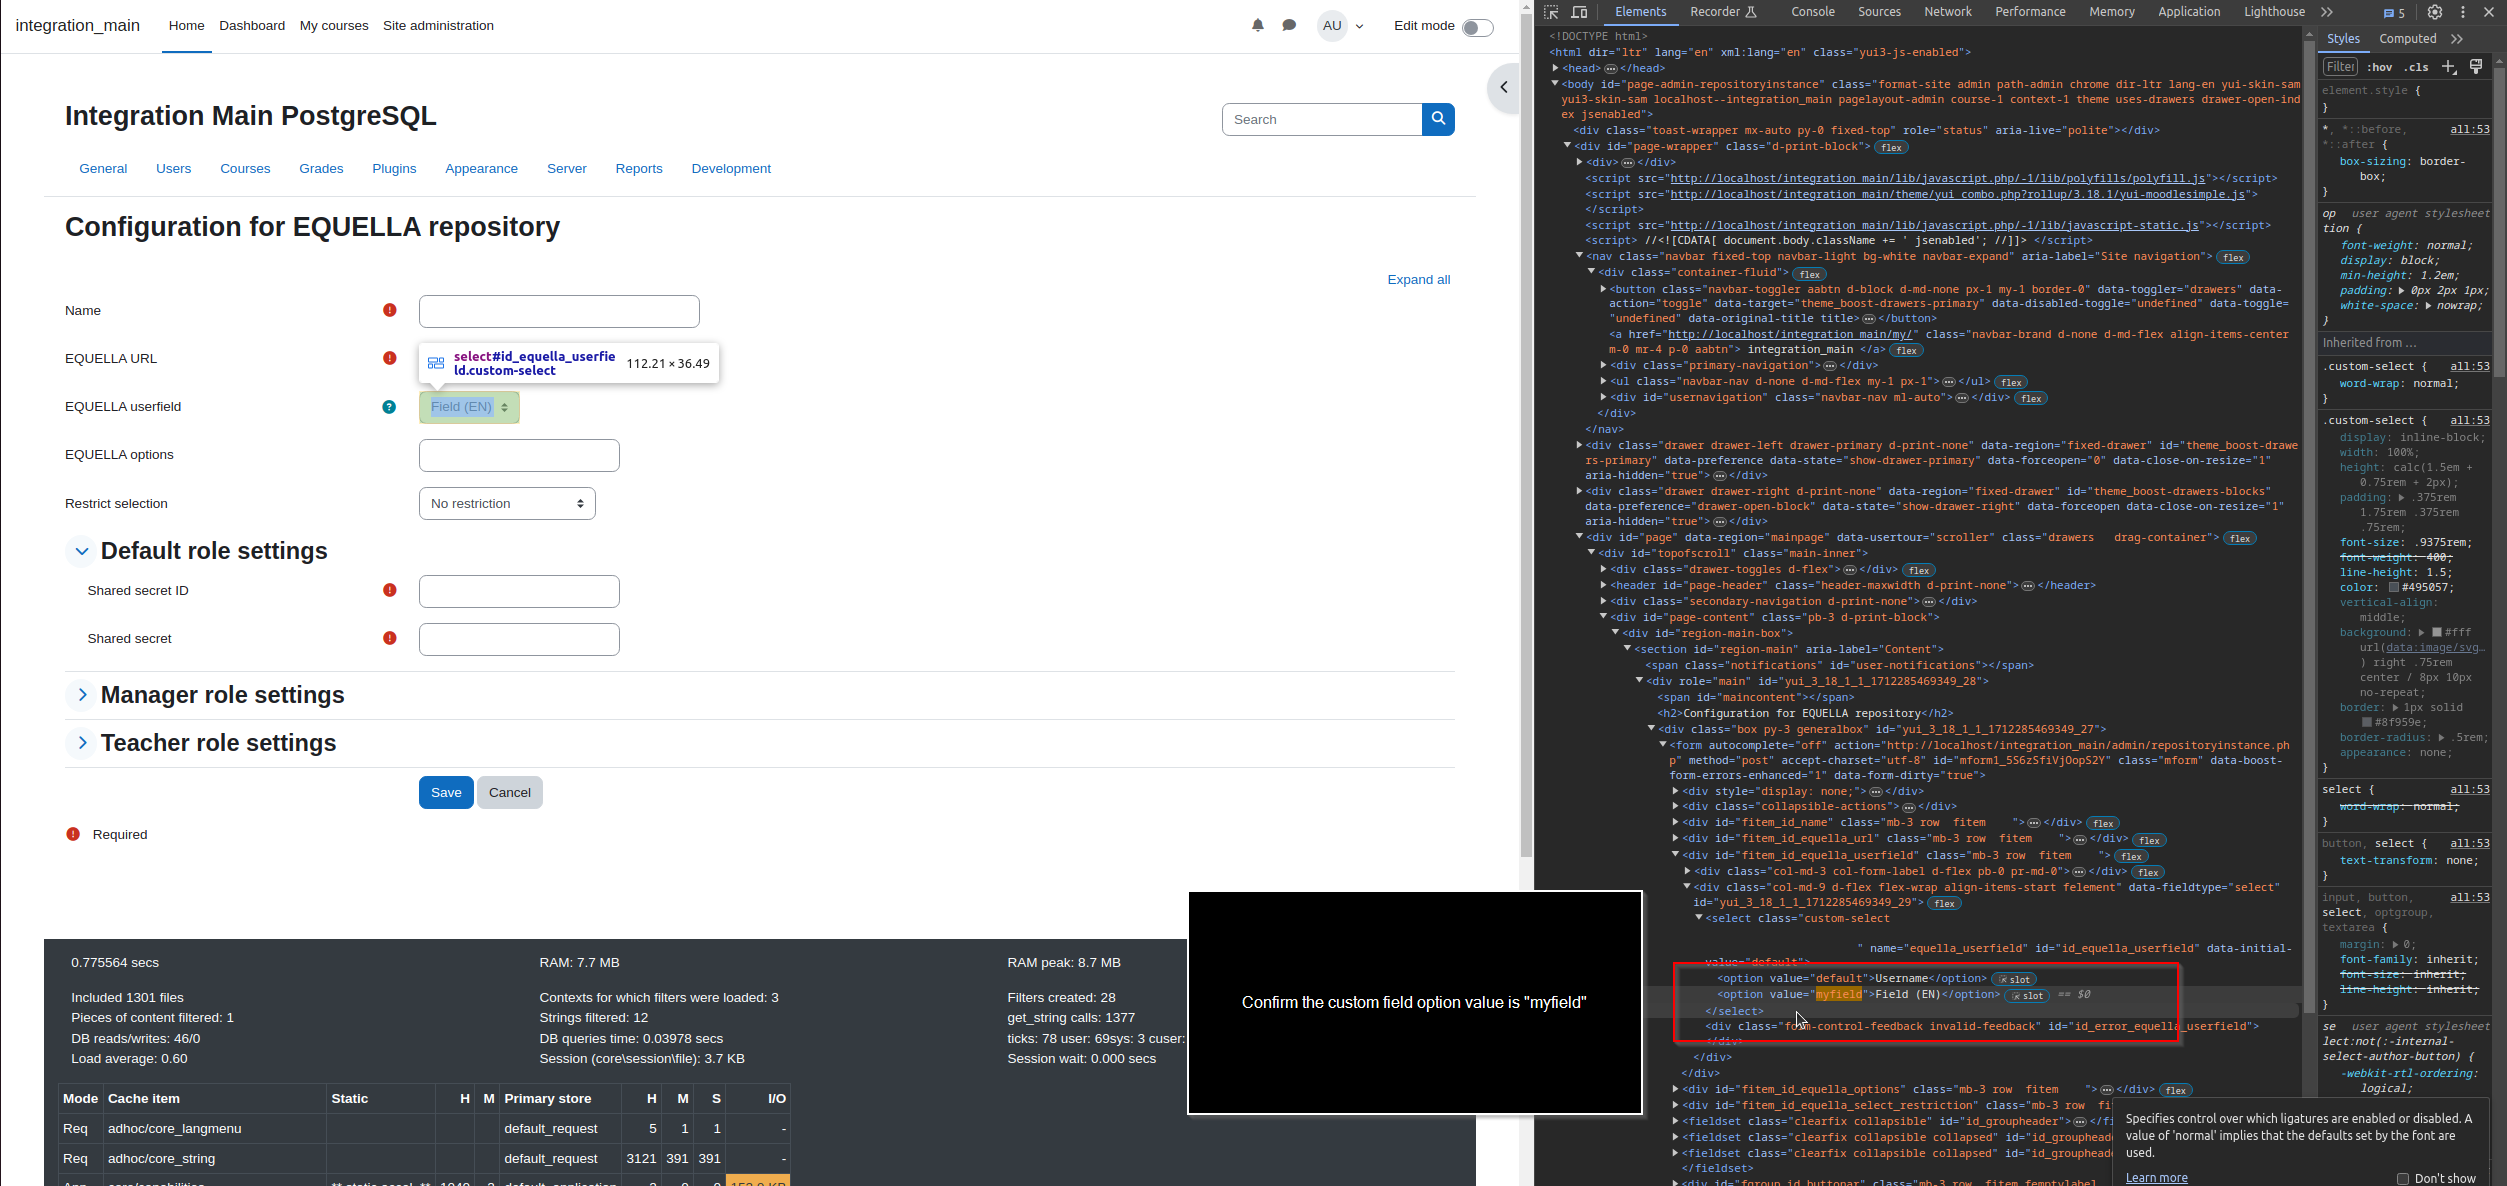
Task: Show help for EQUELLA userfield
Action: [x=389, y=407]
